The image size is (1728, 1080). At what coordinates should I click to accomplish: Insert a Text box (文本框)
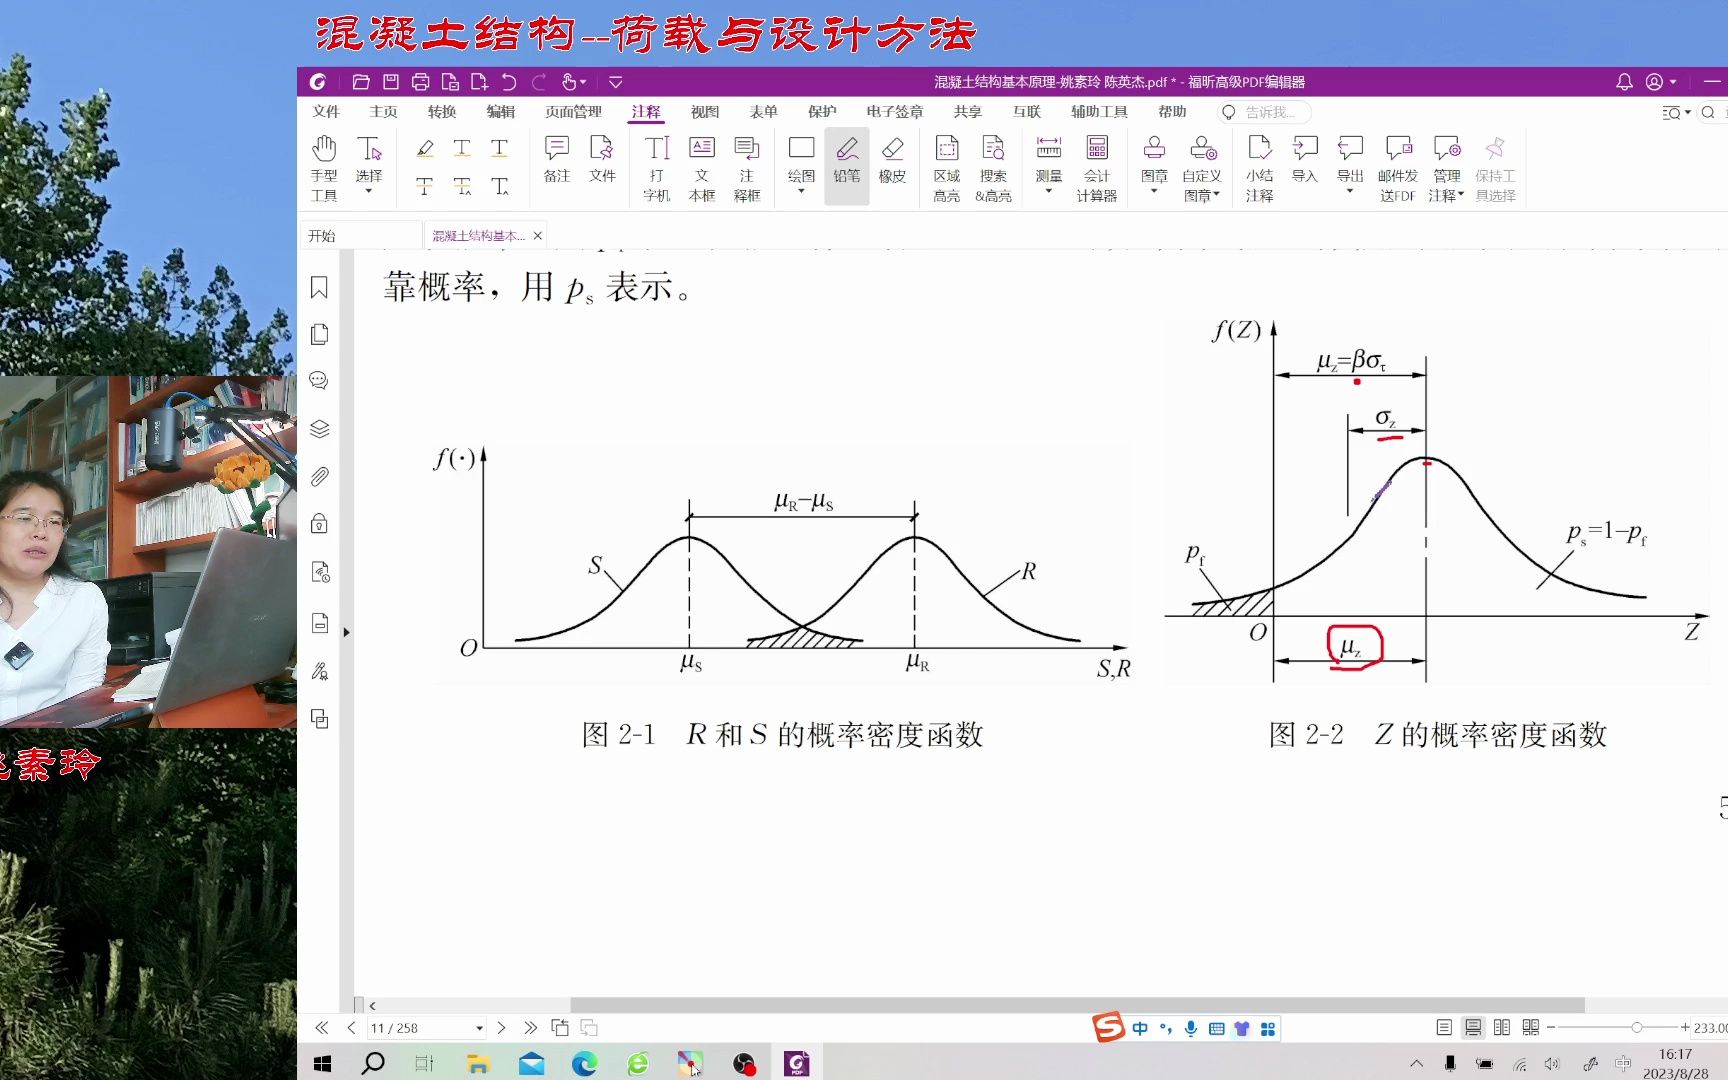[x=702, y=168]
